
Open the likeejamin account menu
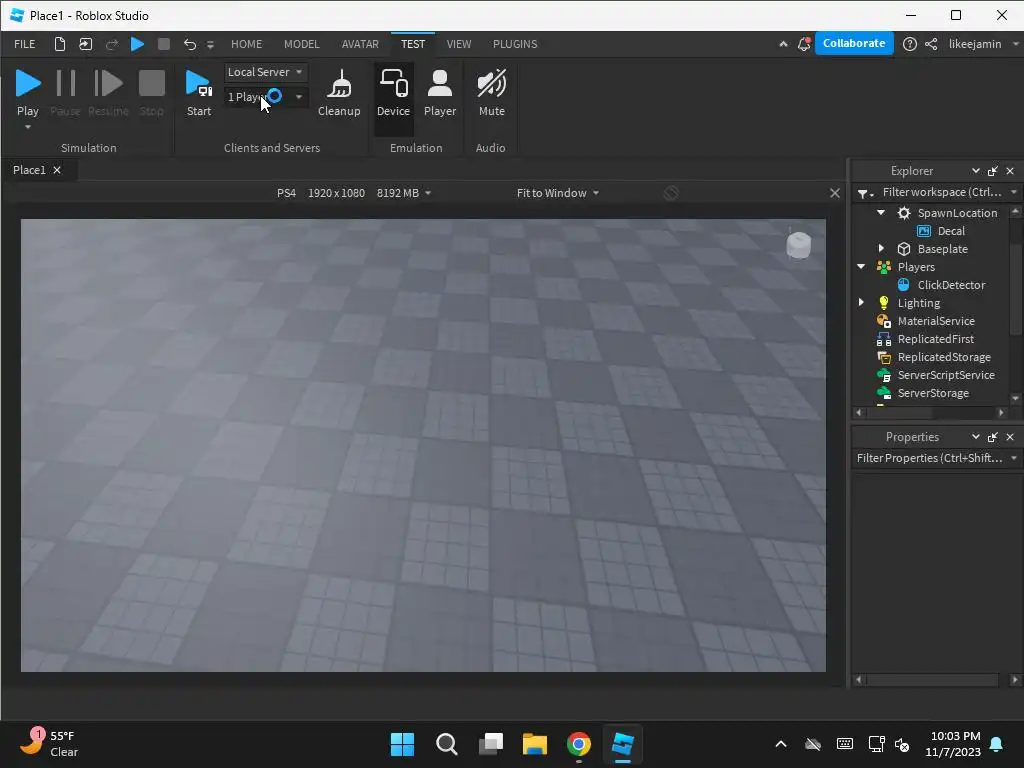point(982,44)
